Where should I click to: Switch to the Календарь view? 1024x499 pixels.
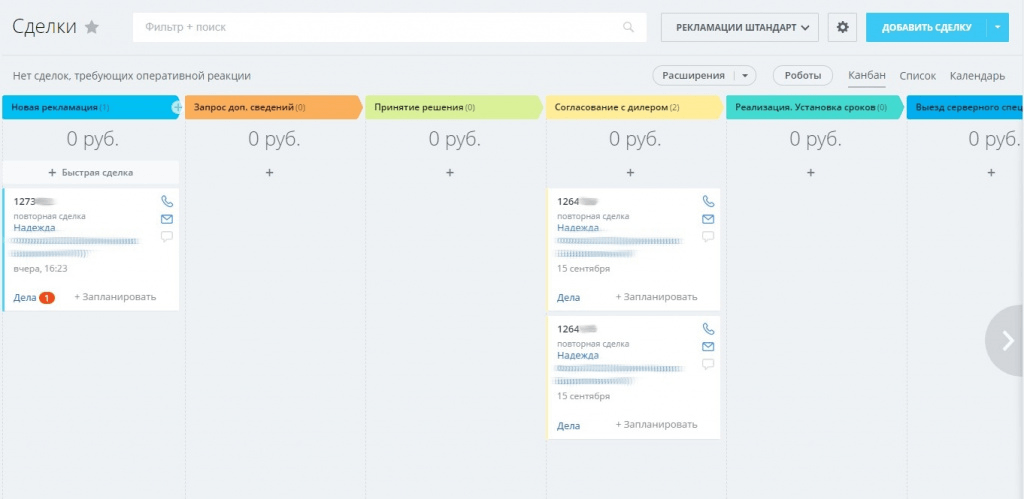point(977,76)
